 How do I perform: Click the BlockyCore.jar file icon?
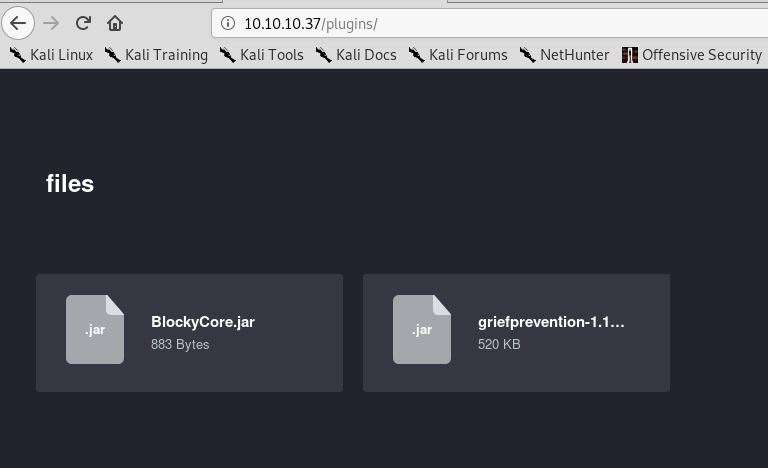tap(95, 330)
